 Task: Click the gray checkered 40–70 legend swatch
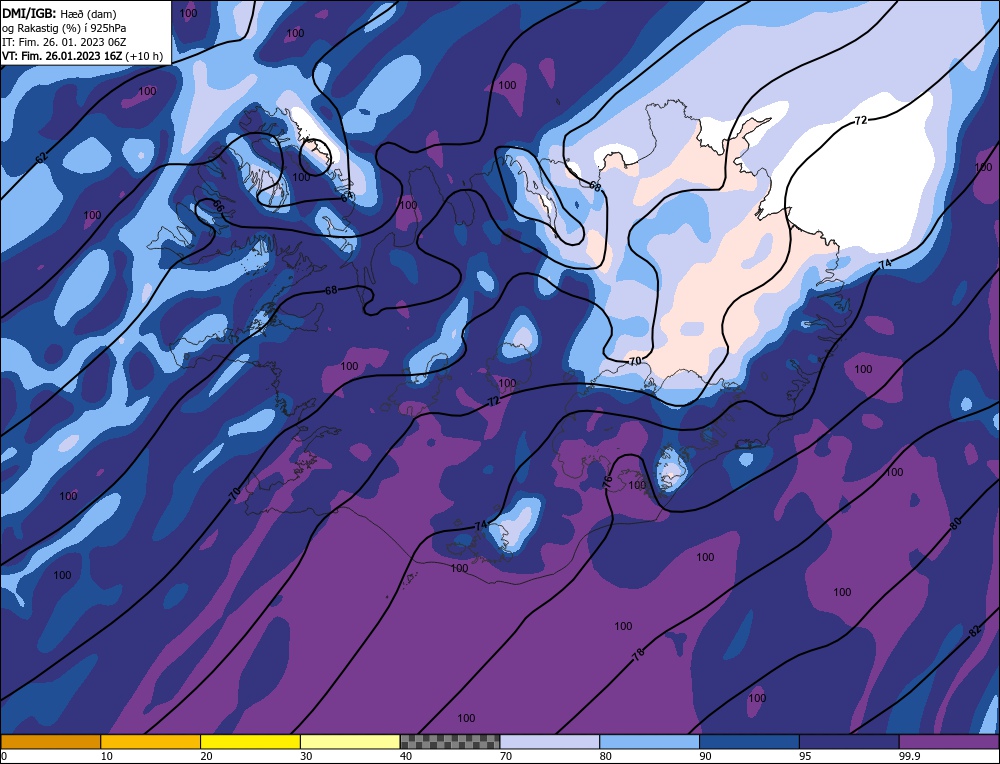pos(450,742)
